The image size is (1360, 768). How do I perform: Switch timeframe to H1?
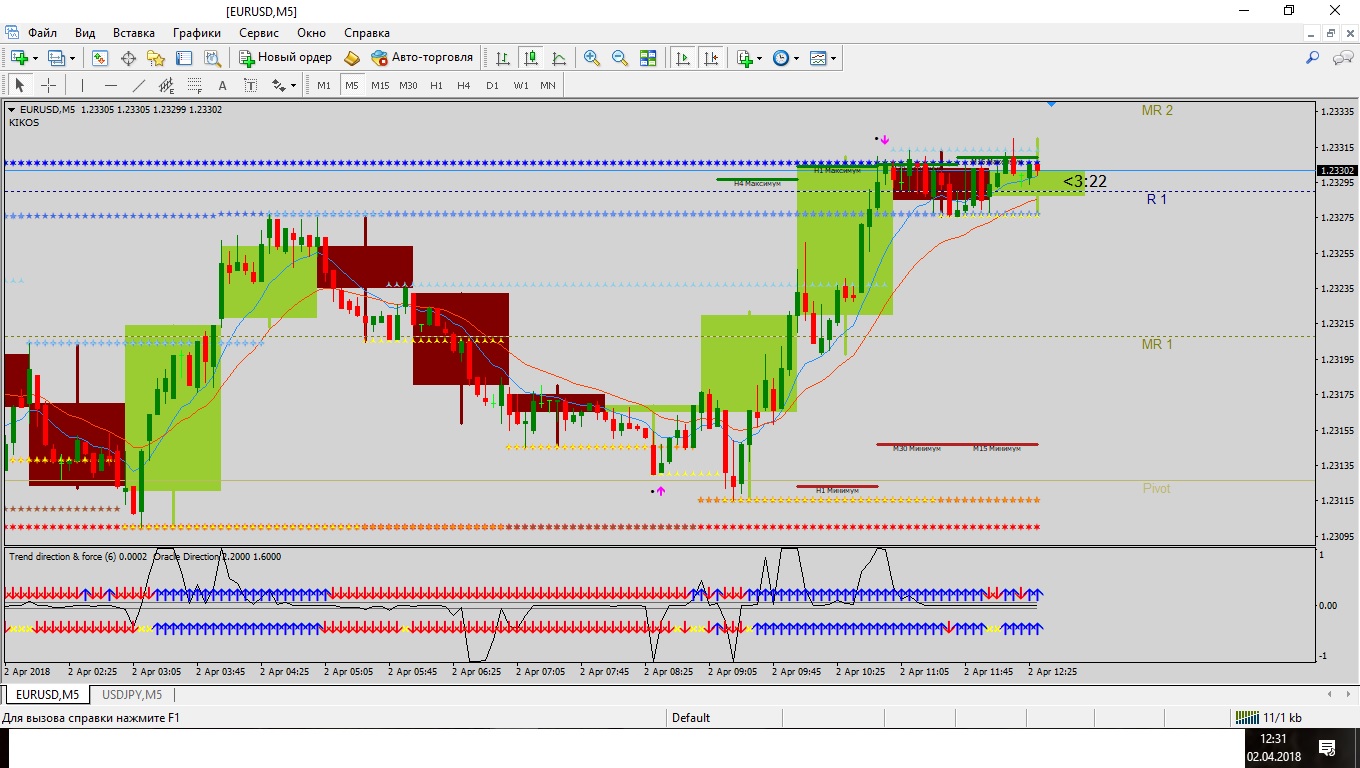tap(436, 85)
